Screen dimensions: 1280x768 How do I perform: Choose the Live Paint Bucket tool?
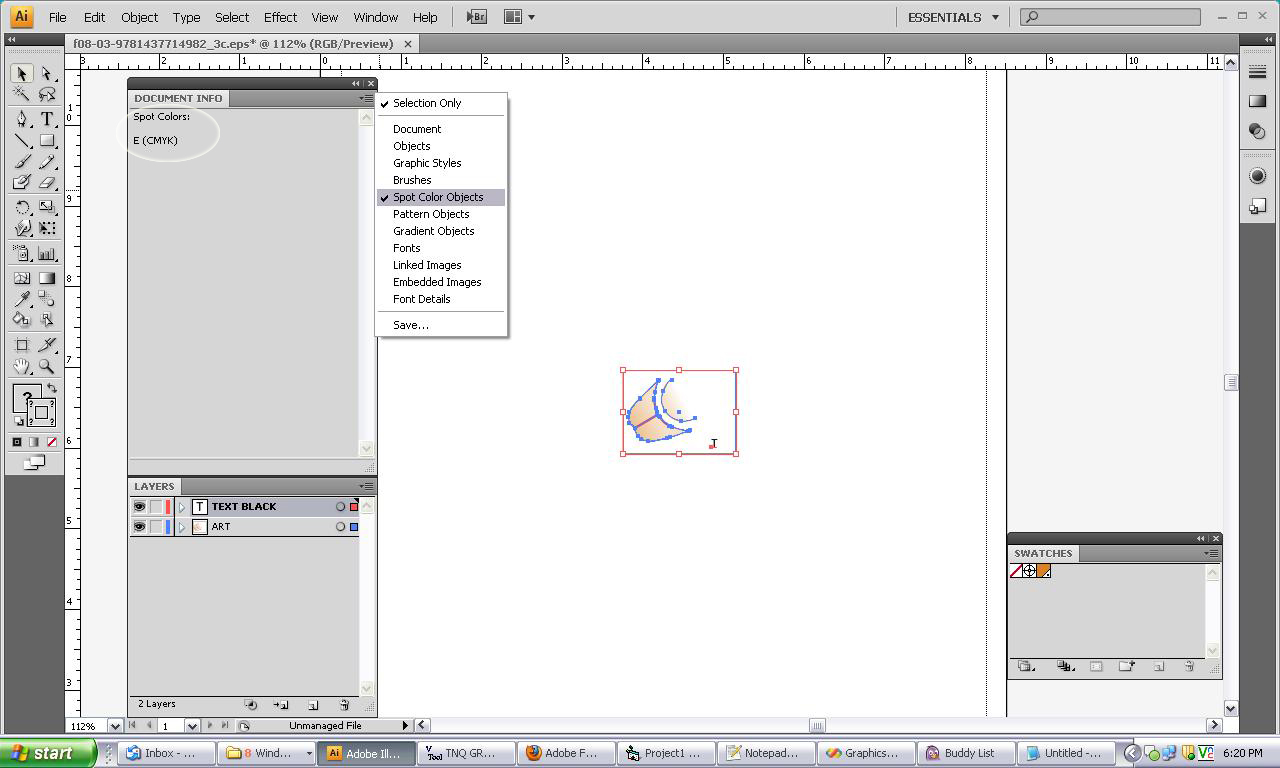pos(22,320)
